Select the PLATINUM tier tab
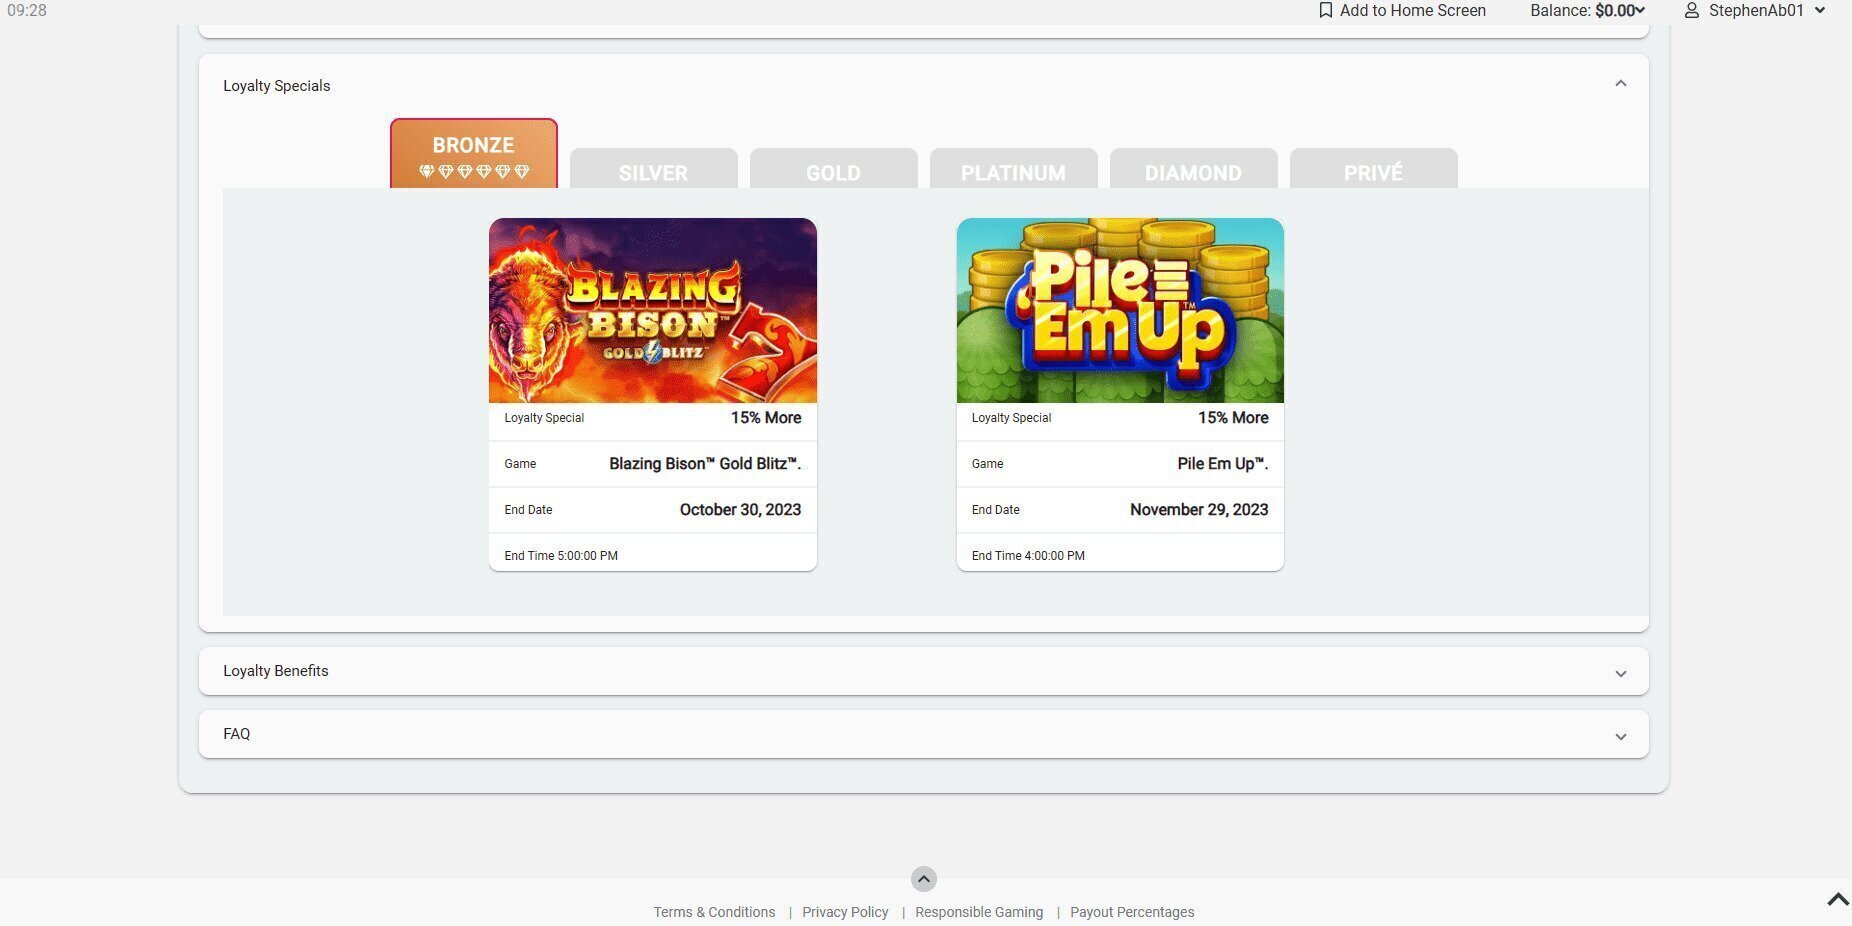This screenshot has height=926, width=1852. [x=1013, y=172]
